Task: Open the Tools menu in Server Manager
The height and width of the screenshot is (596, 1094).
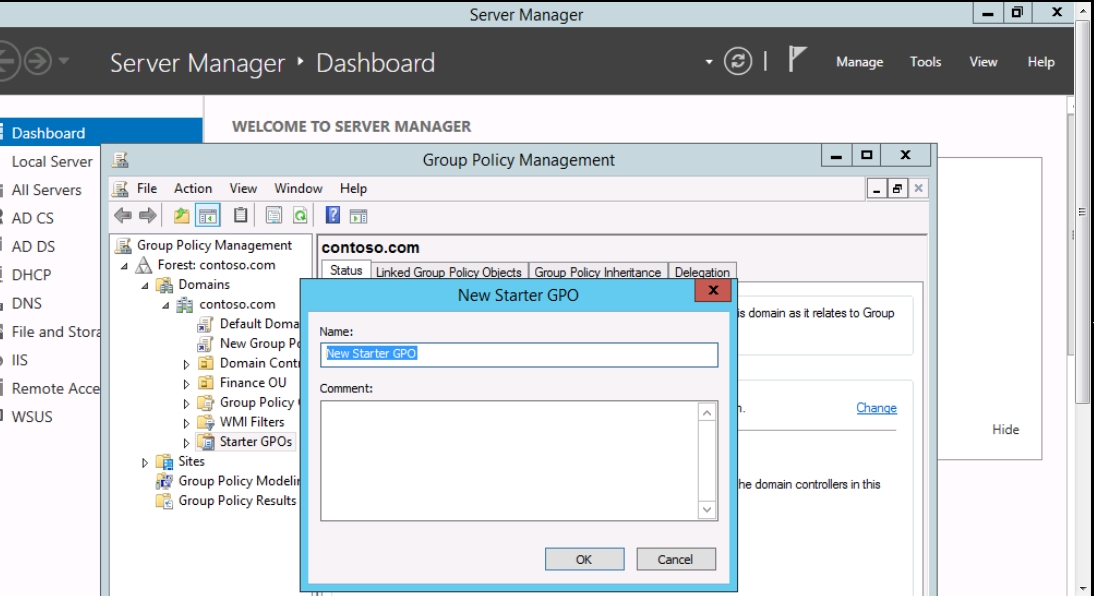Action: click(x=925, y=62)
